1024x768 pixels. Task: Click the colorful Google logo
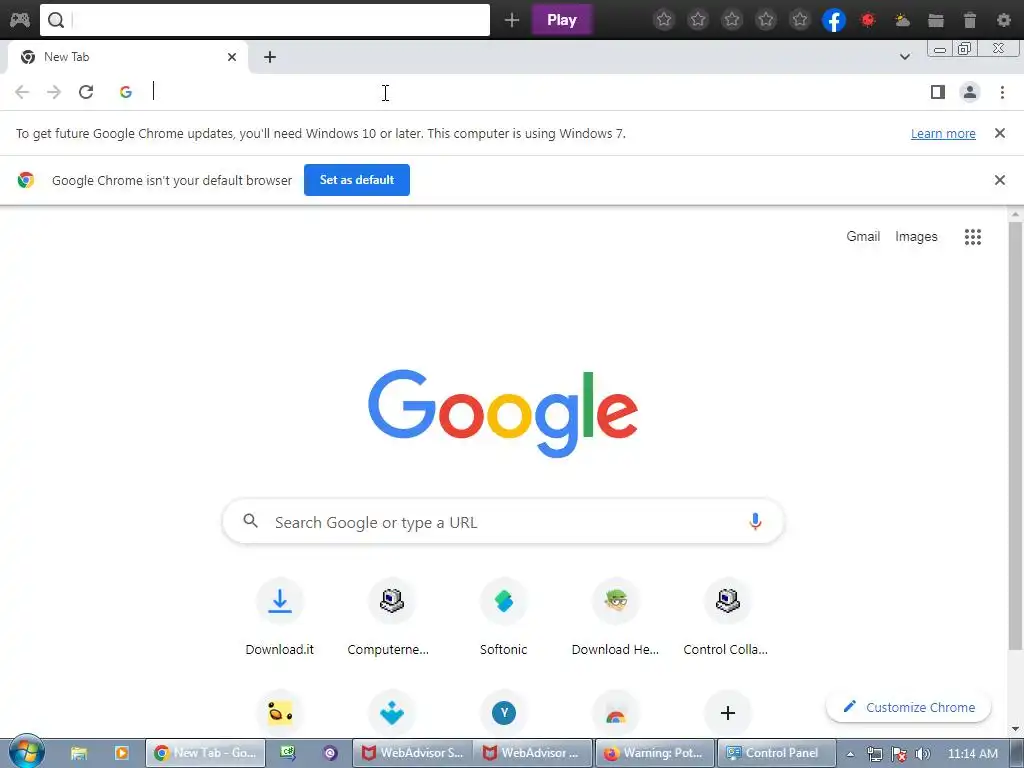(x=503, y=413)
